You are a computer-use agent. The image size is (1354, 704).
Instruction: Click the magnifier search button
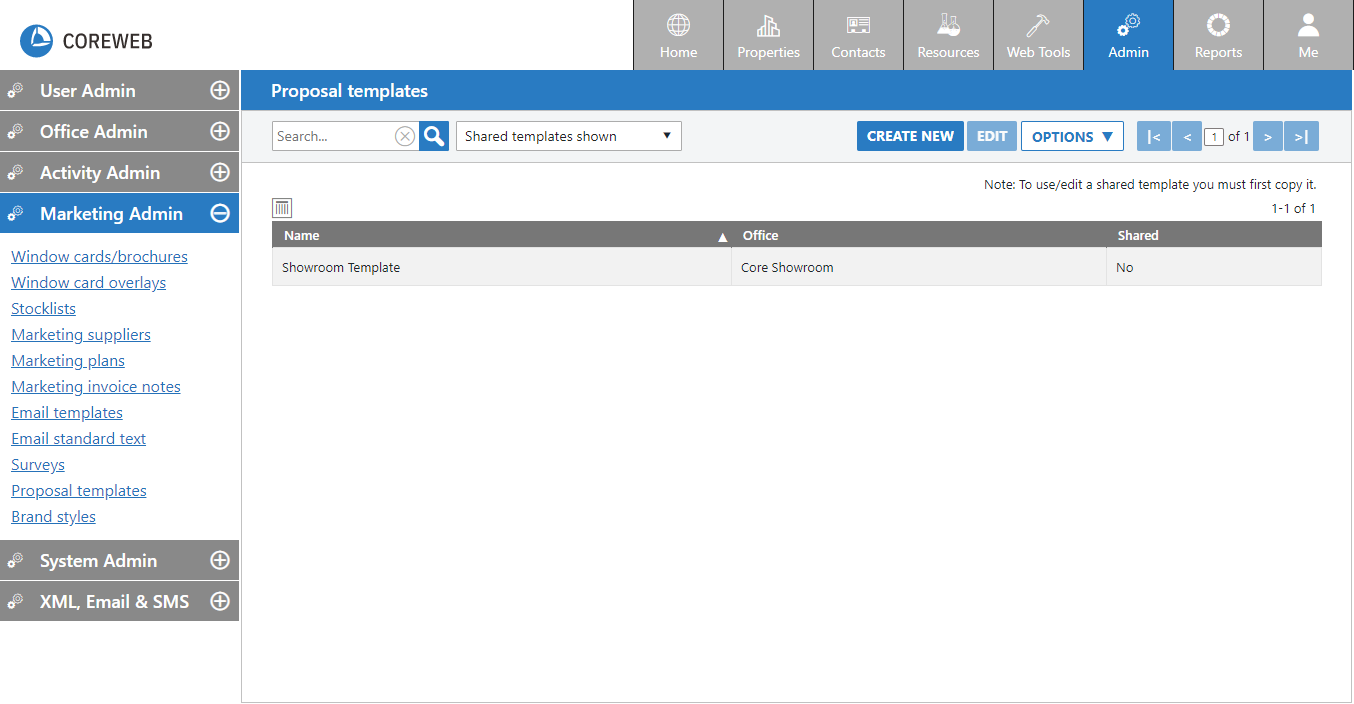(434, 136)
